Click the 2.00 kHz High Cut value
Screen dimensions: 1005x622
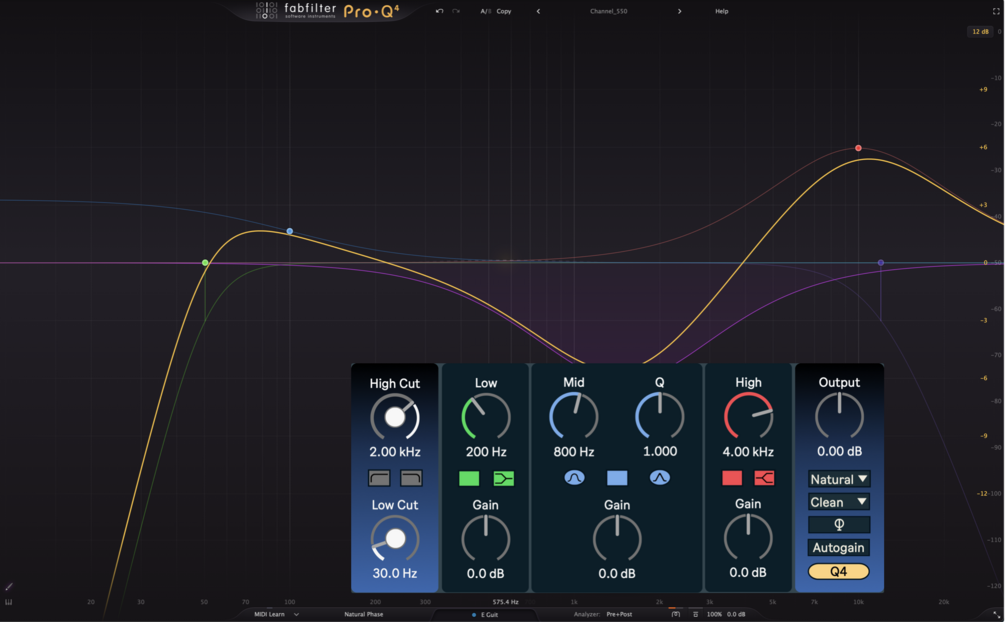click(395, 452)
